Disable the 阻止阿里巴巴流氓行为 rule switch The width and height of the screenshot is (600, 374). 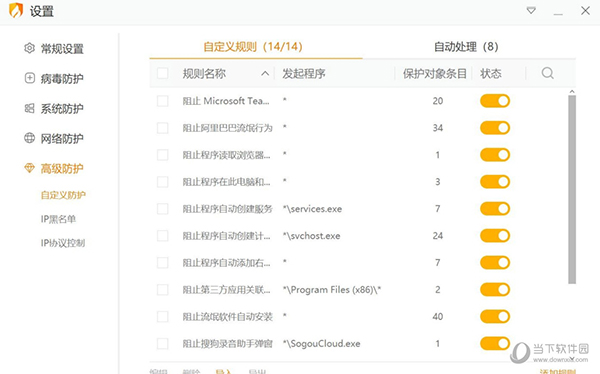point(495,128)
